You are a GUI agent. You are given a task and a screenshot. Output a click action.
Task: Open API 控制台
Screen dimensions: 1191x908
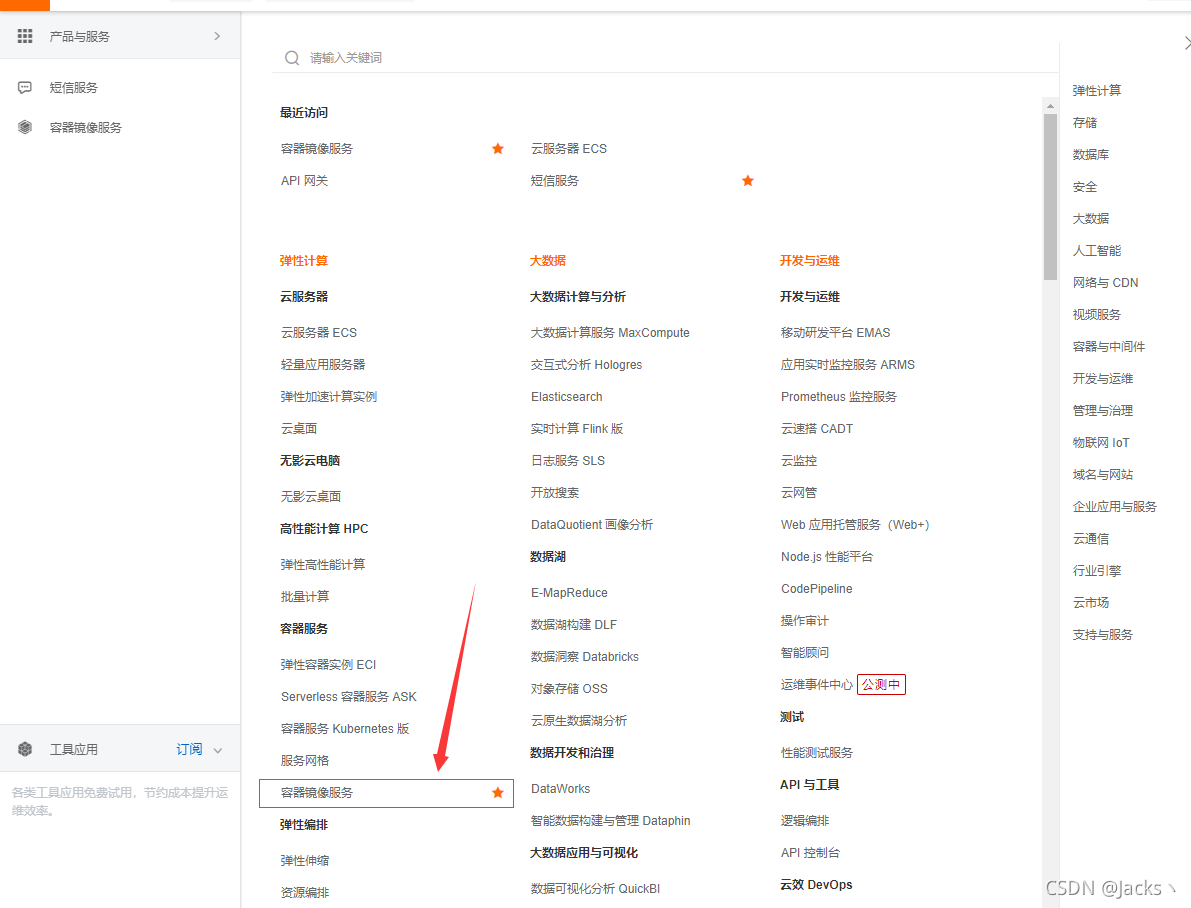[x=810, y=853]
